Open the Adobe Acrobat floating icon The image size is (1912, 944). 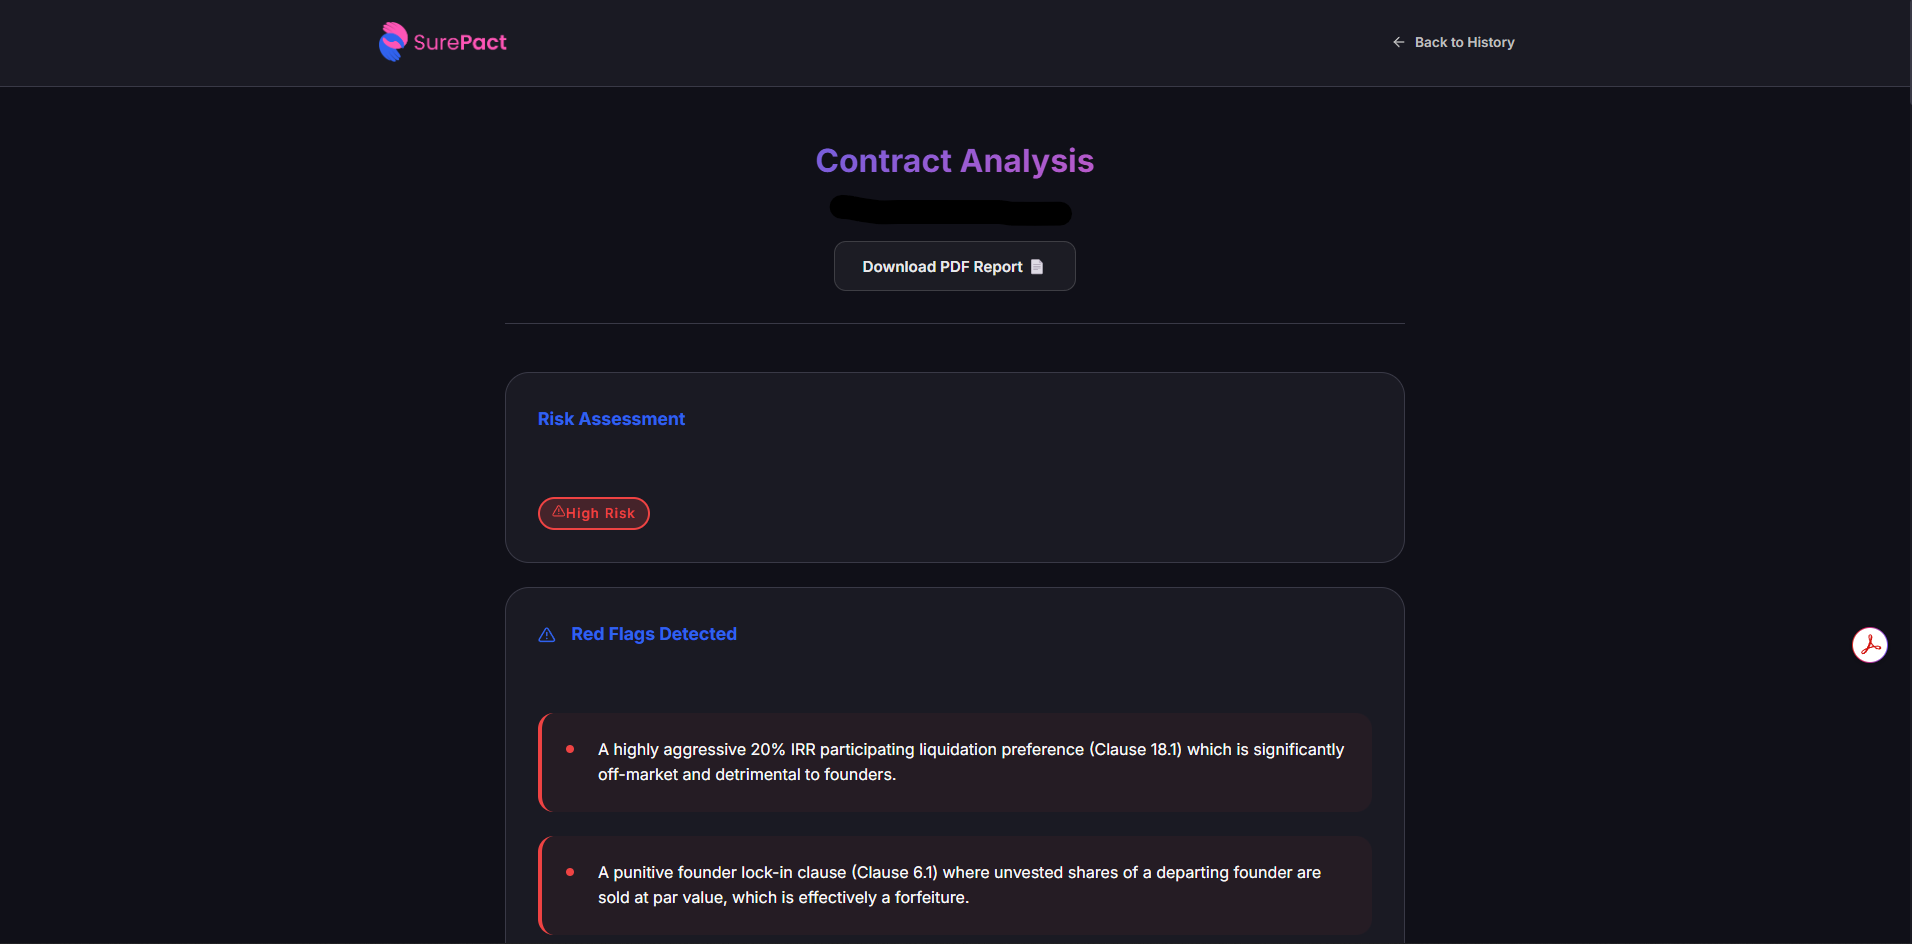click(x=1870, y=645)
